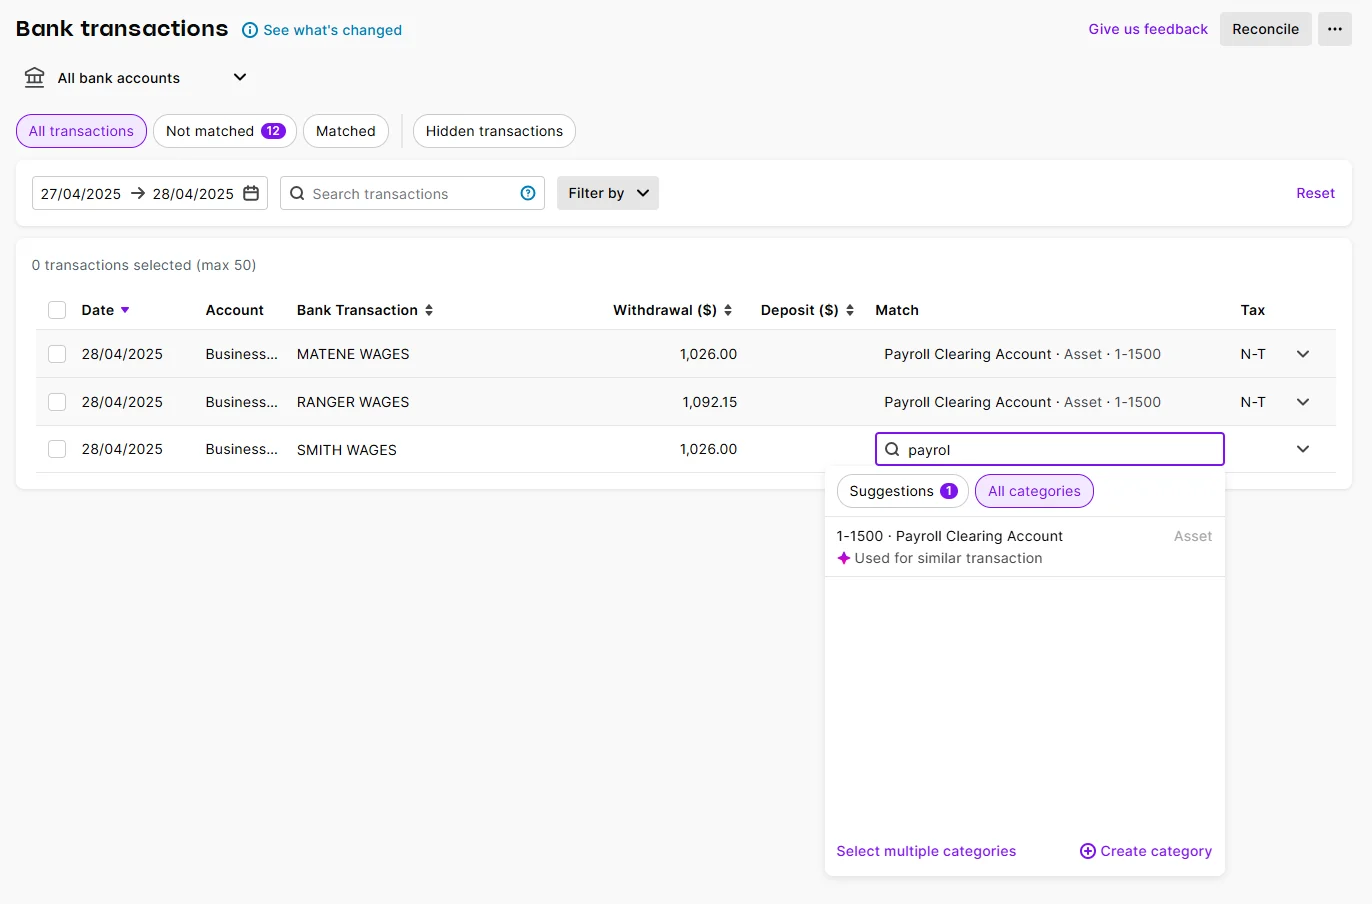The height and width of the screenshot is (904, 1372).
Task: Click the help question mark in the search field
Action: 527,193
